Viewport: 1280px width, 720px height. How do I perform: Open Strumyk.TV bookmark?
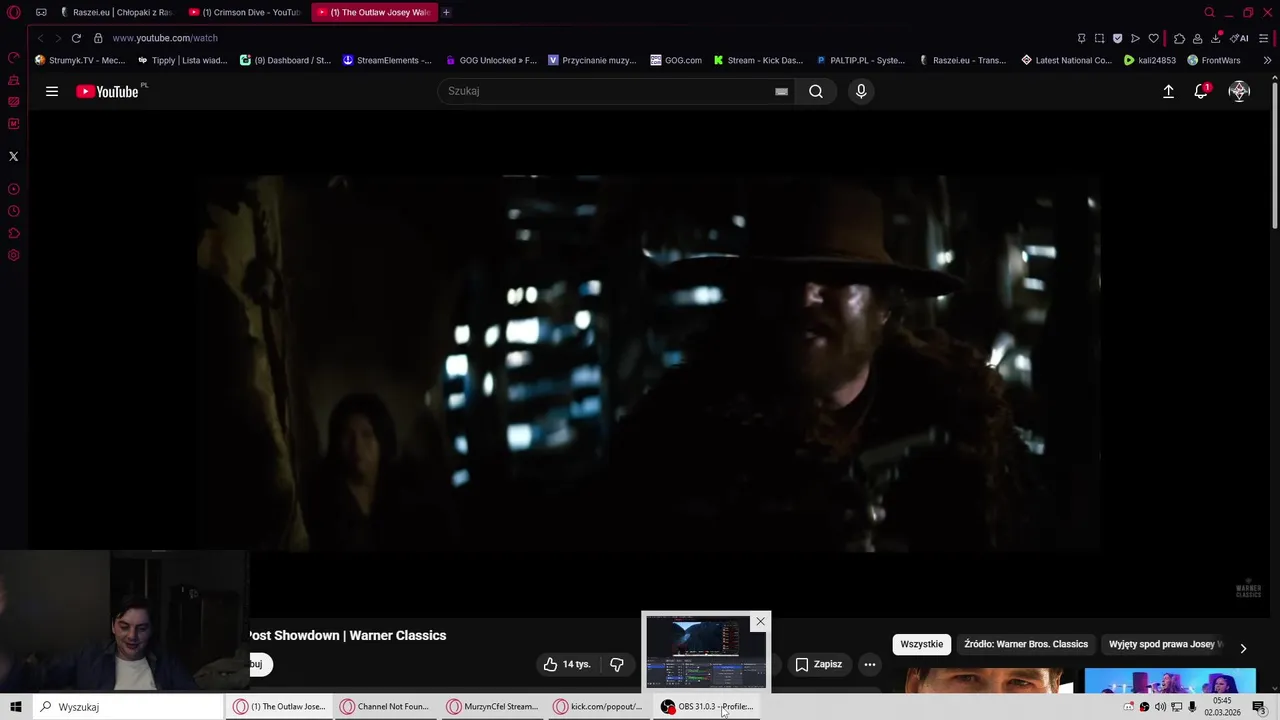click(x=80, y=60)
